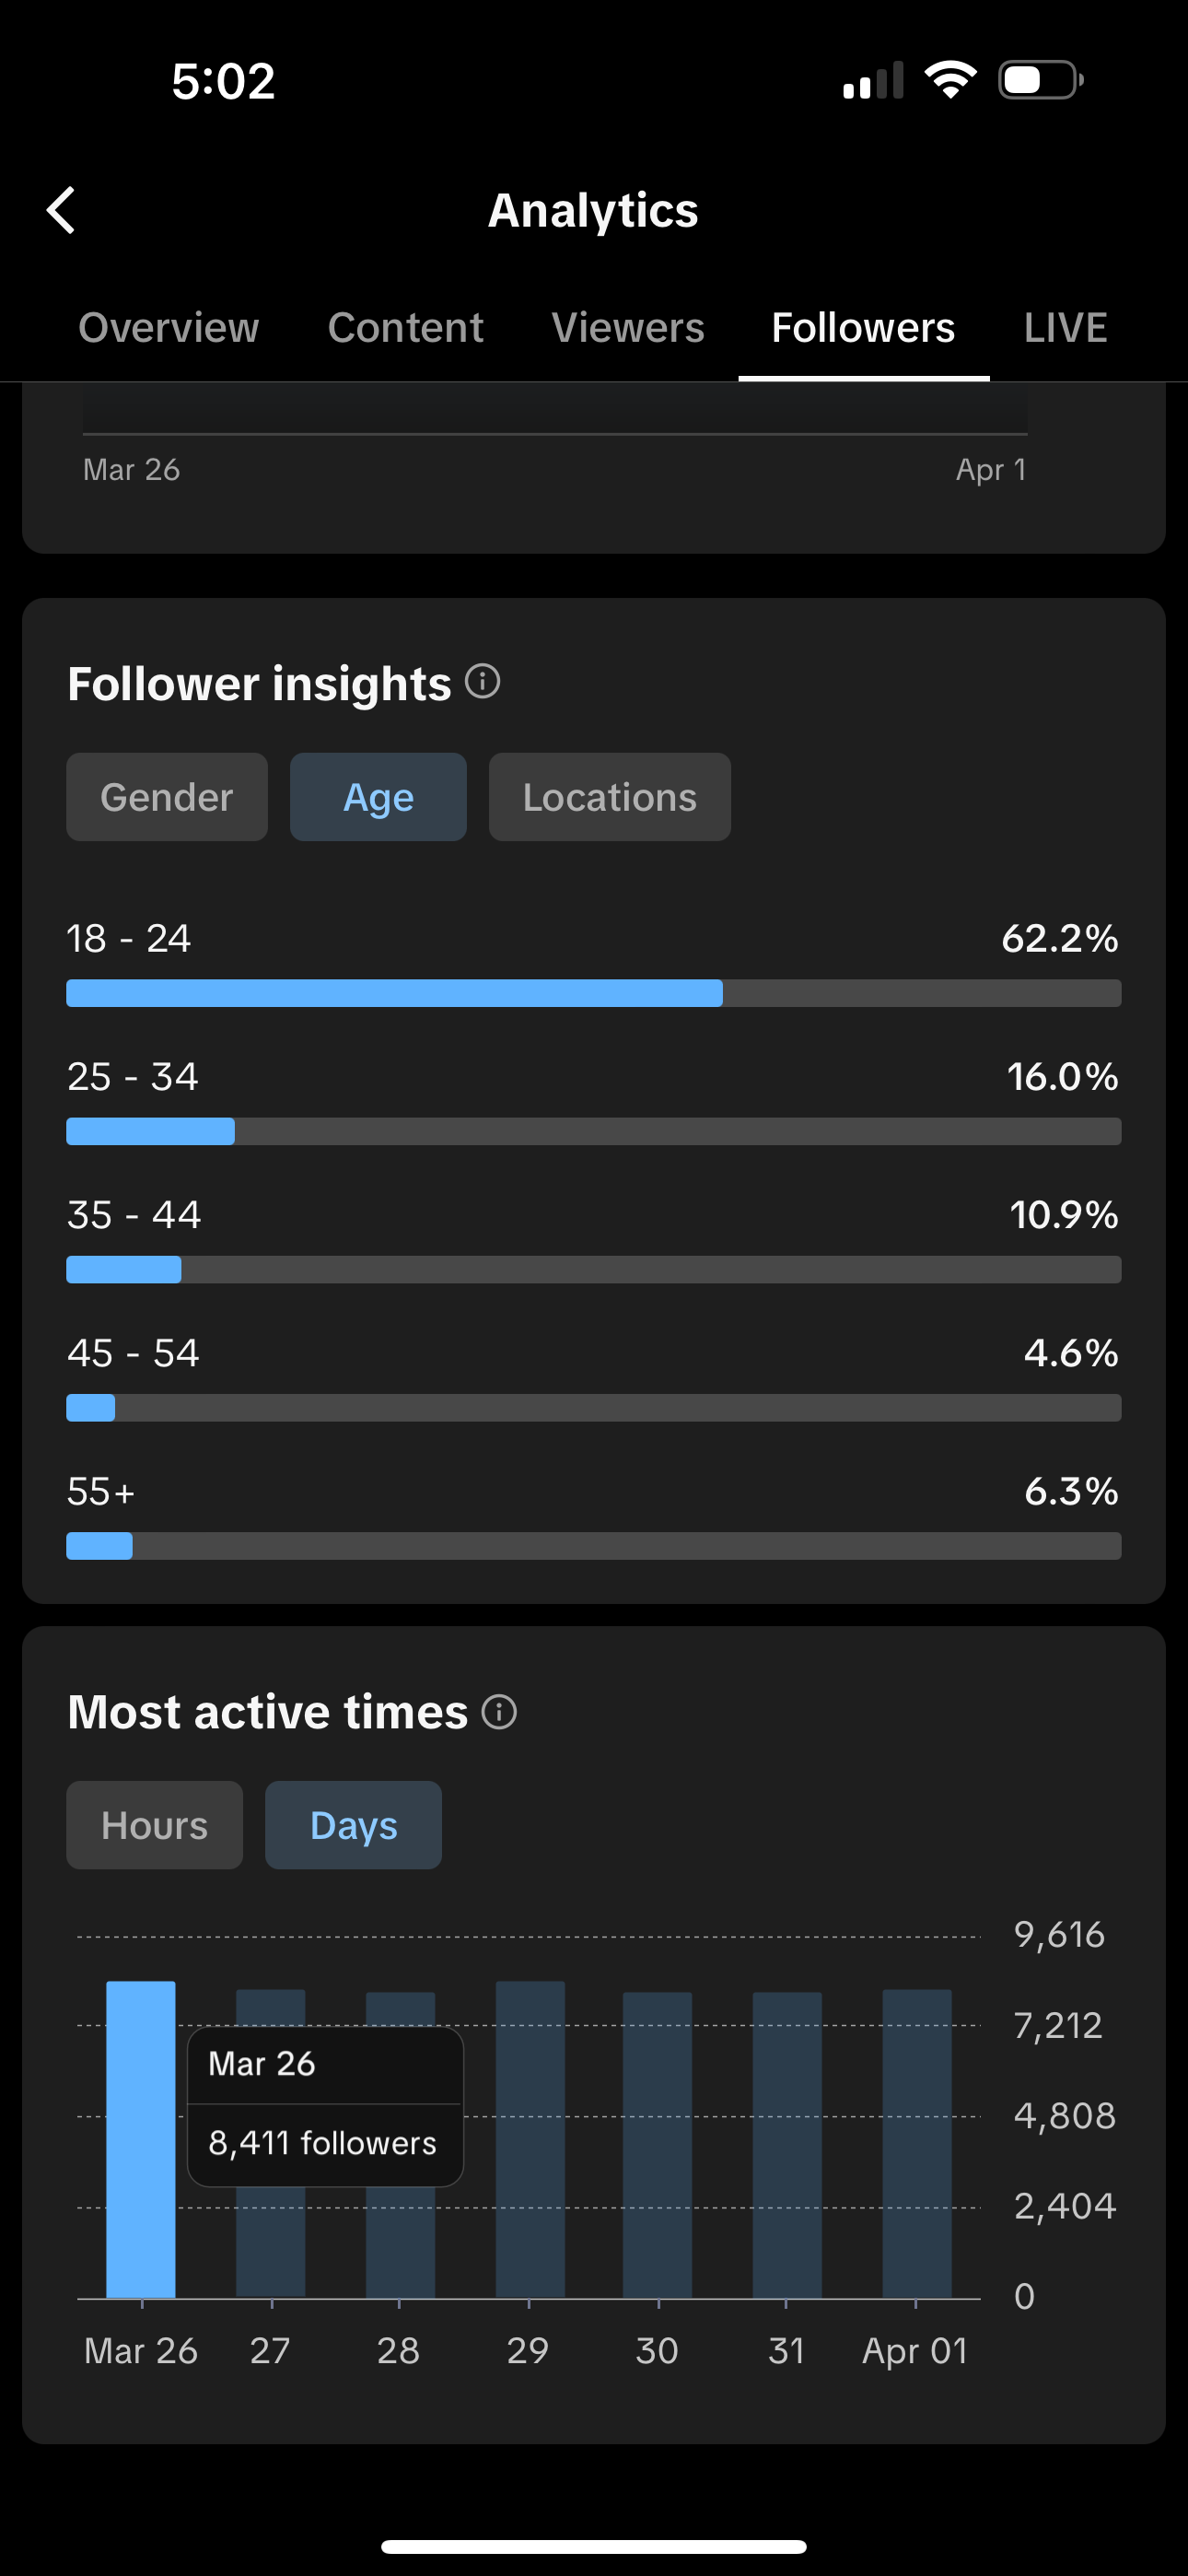Go to the Viewers tab
This screenshot has height=2576, width=1188.
click(628, 328)
